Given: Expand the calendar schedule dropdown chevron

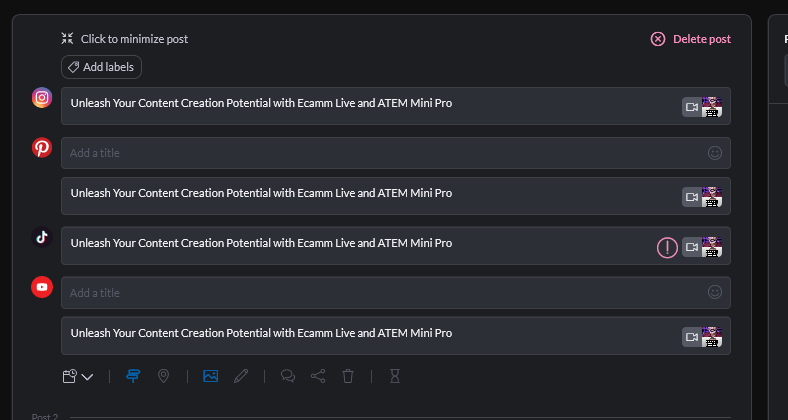Looking at the screenshot, I should point(87,377).
